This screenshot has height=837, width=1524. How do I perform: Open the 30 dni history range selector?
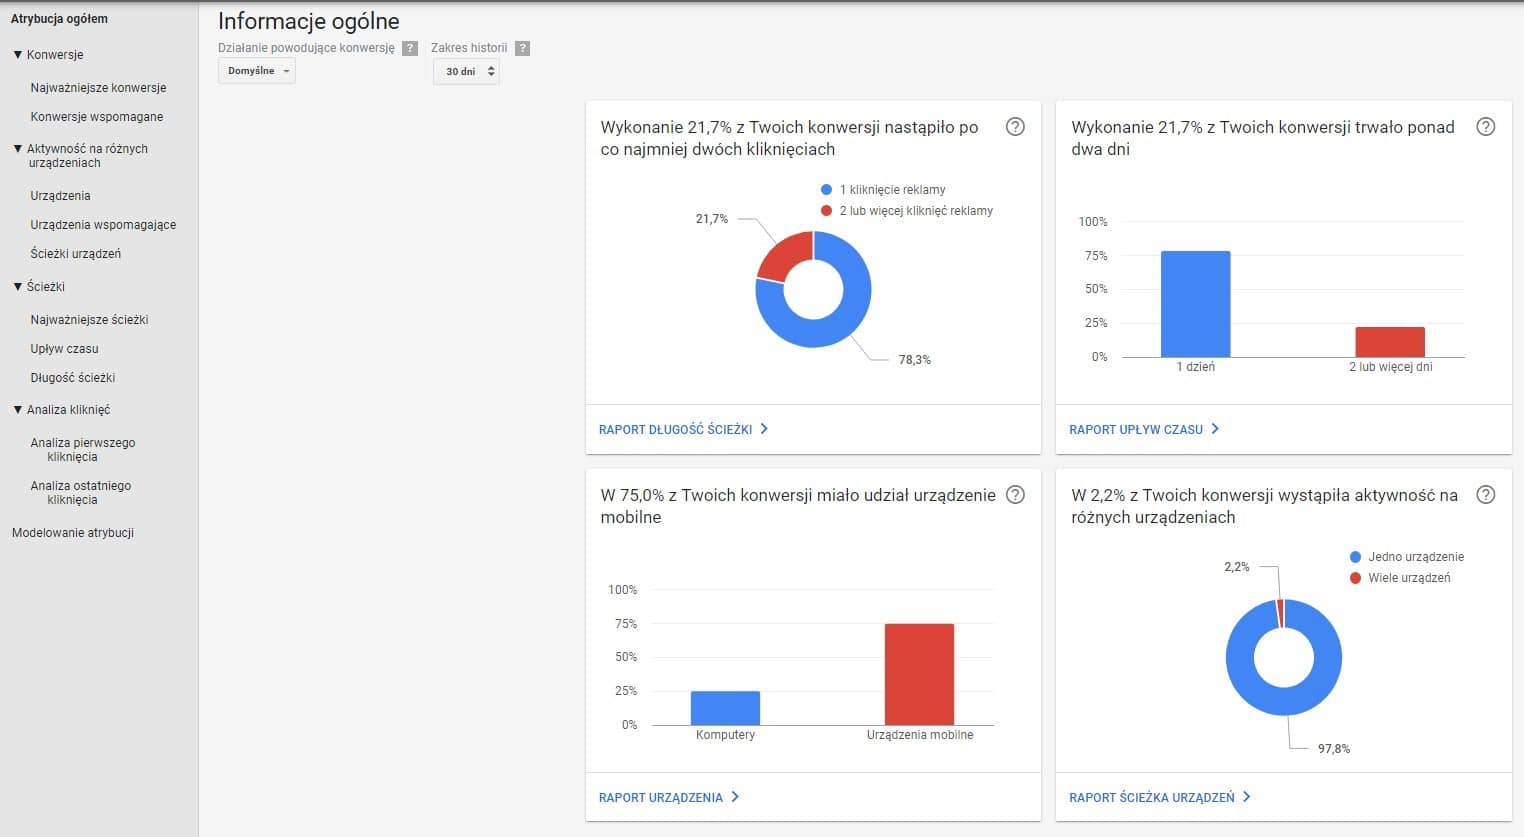(x=466, y=71)
